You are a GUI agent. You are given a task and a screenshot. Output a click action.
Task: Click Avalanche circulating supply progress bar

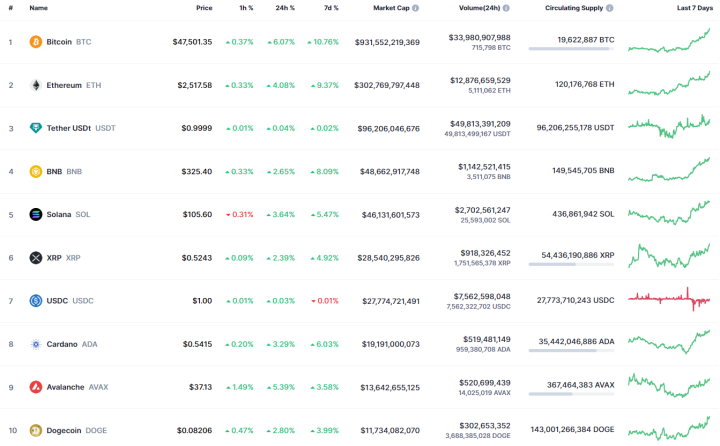coord(571,394)
